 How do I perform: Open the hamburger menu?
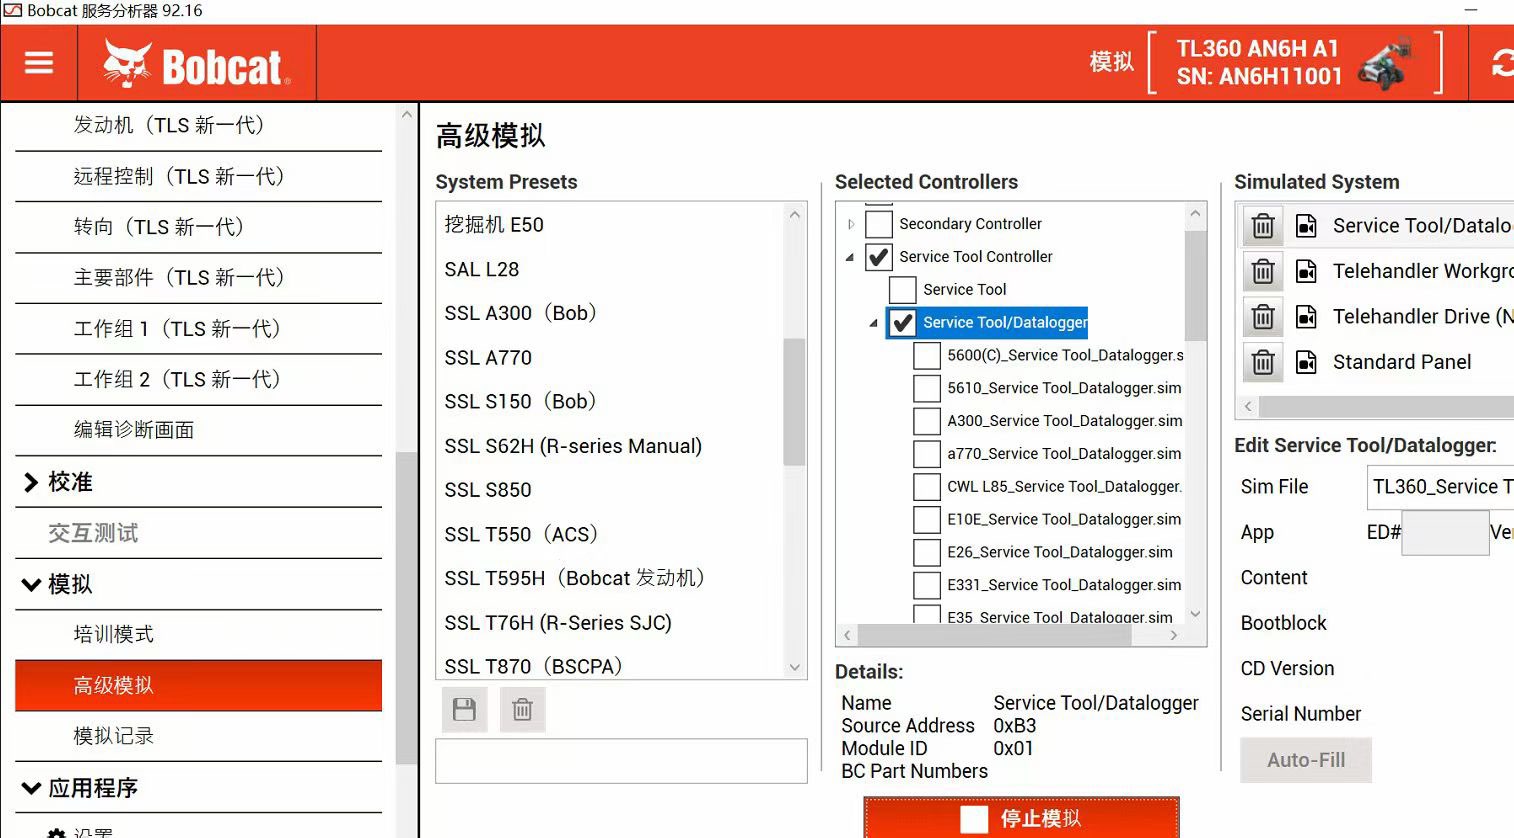click(39, 63)
